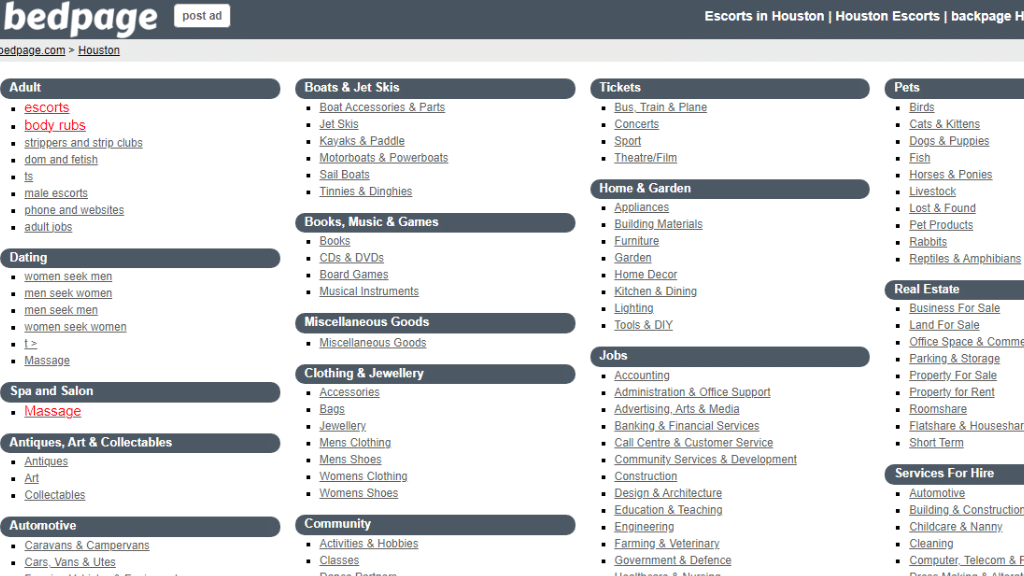Open the Miscellaneous Goods list link

coord(372,343)
